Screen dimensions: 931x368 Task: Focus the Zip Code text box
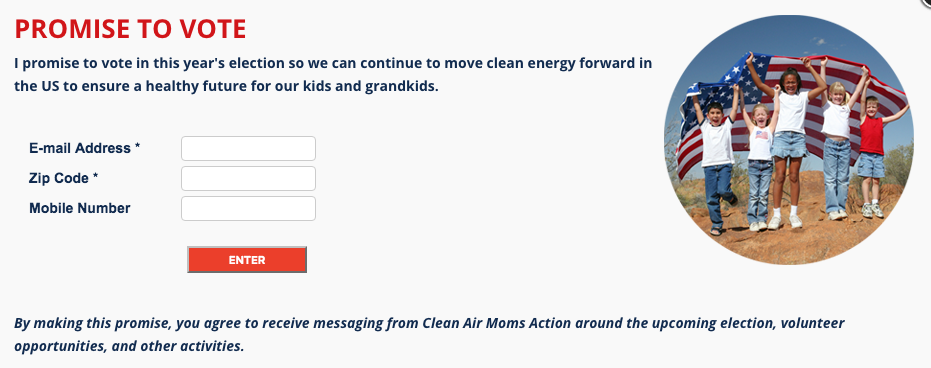(248, 179)
